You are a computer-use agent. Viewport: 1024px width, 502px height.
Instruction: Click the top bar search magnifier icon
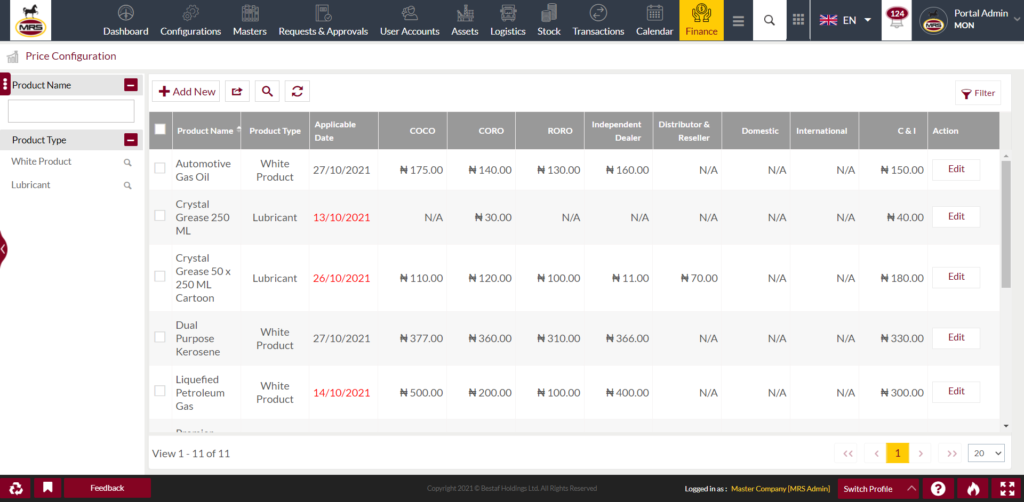click(x=769, y=20)
